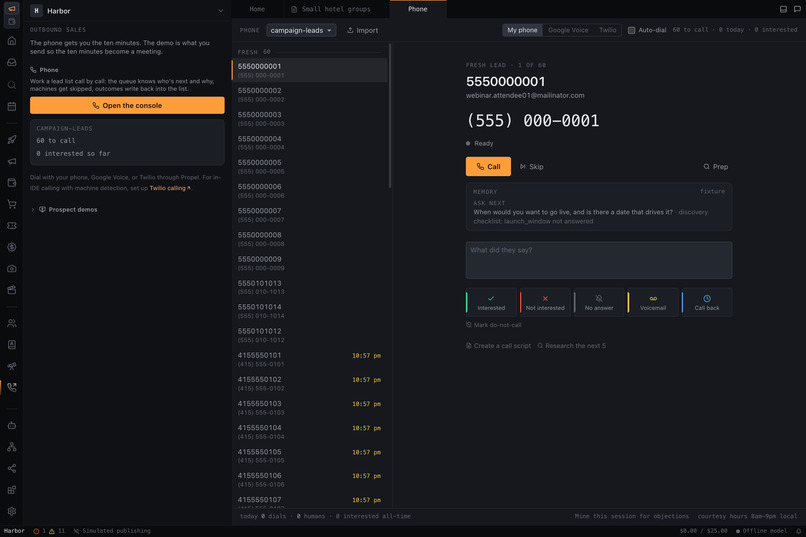
Task: Select lead 4155550101 in the list
Action: coord(310,360)
